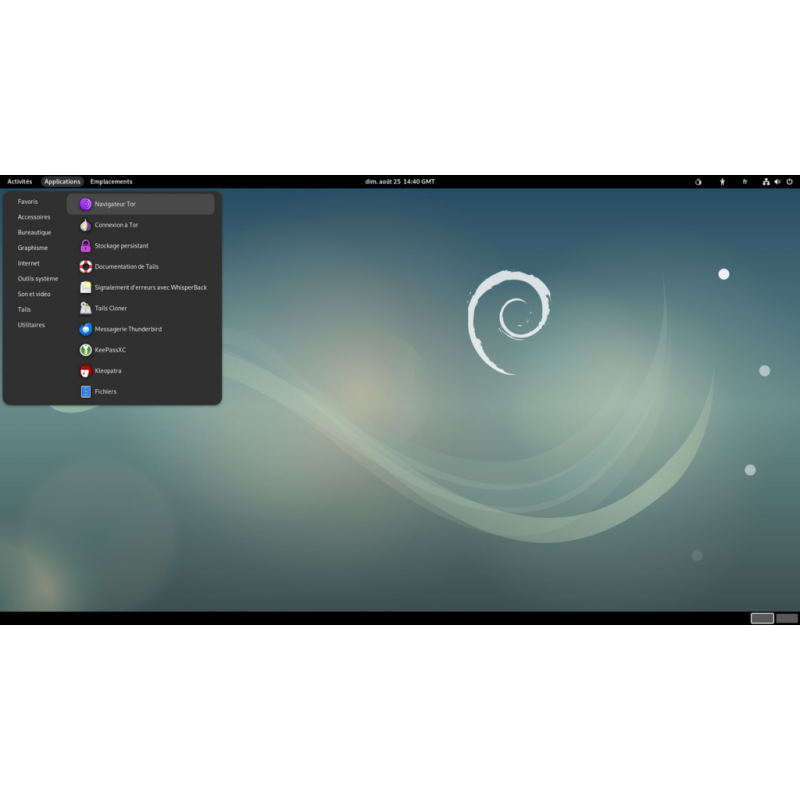Open the power menu
The height and width of the screenshot is (800, 800).
790,181
